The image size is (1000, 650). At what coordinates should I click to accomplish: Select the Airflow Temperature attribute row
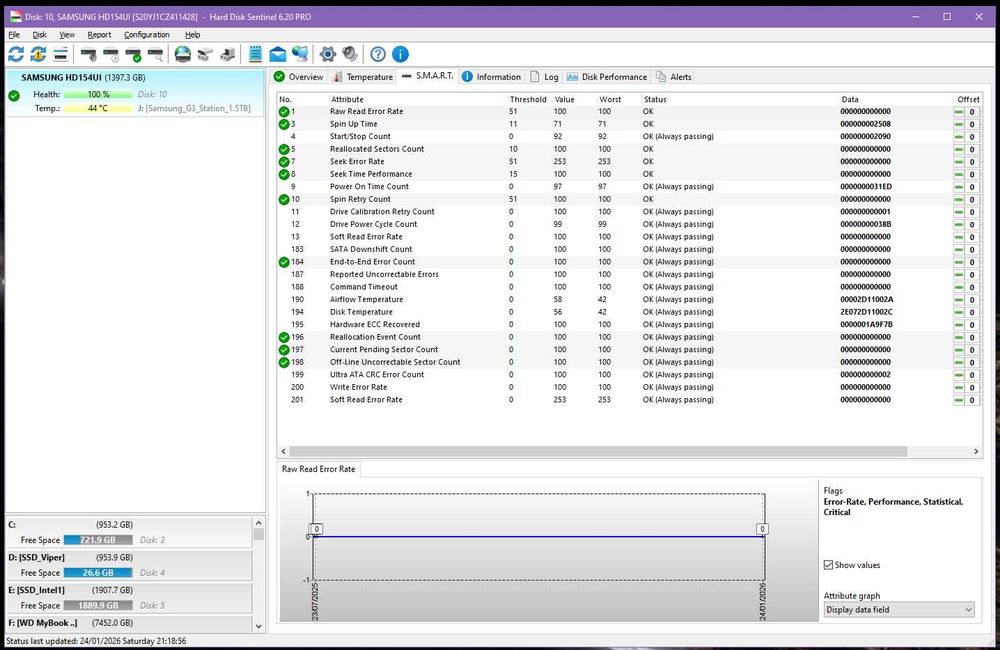[x=629, y=300]
